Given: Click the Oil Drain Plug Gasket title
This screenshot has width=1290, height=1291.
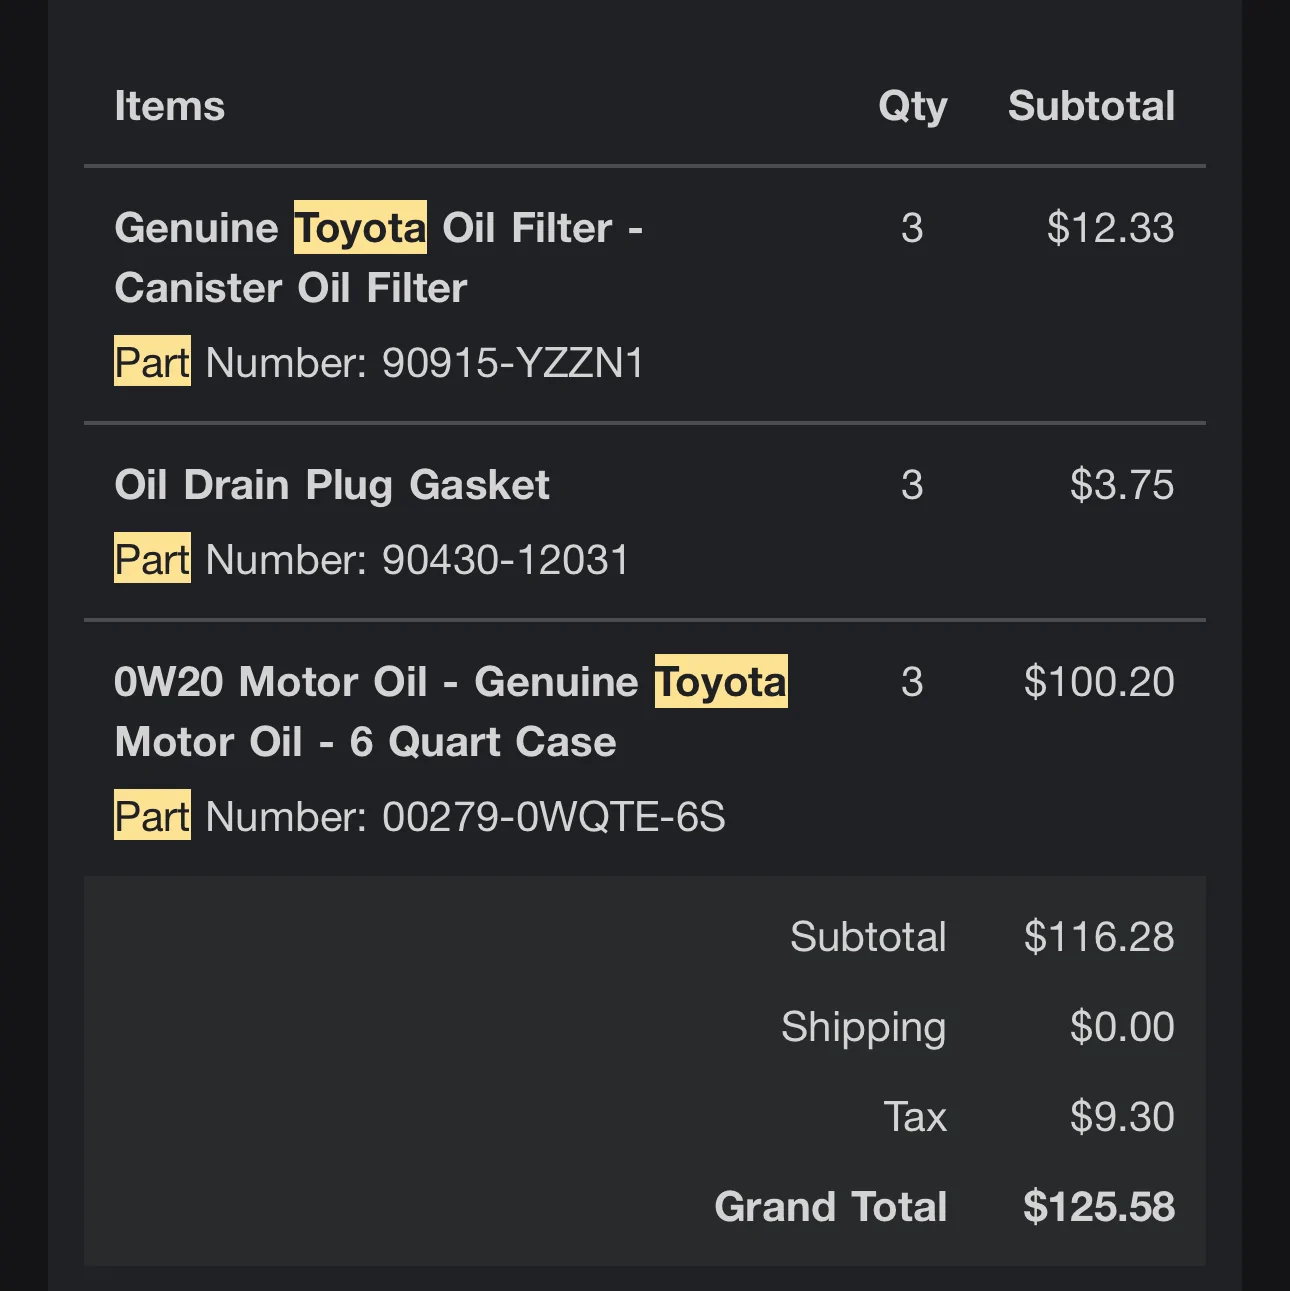Looking at the screenshot, I should point(332,485).
